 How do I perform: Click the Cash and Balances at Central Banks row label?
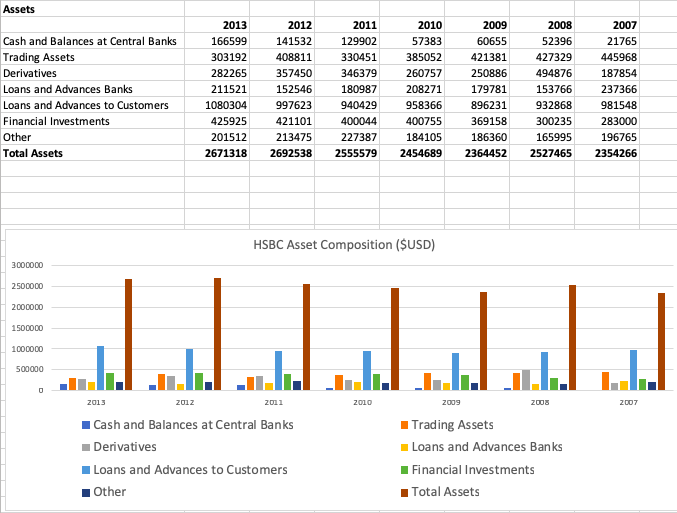(x=92, y=41)
